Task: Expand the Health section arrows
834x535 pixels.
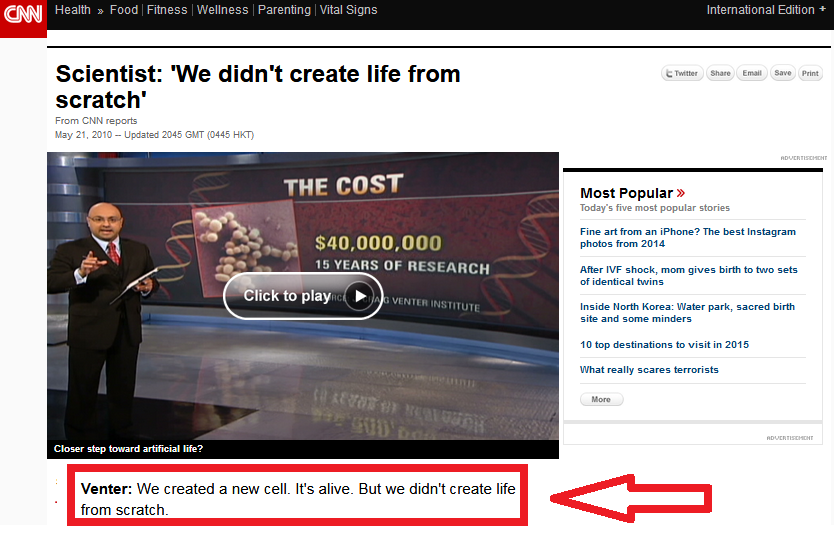Action: [x=100, y=10]
